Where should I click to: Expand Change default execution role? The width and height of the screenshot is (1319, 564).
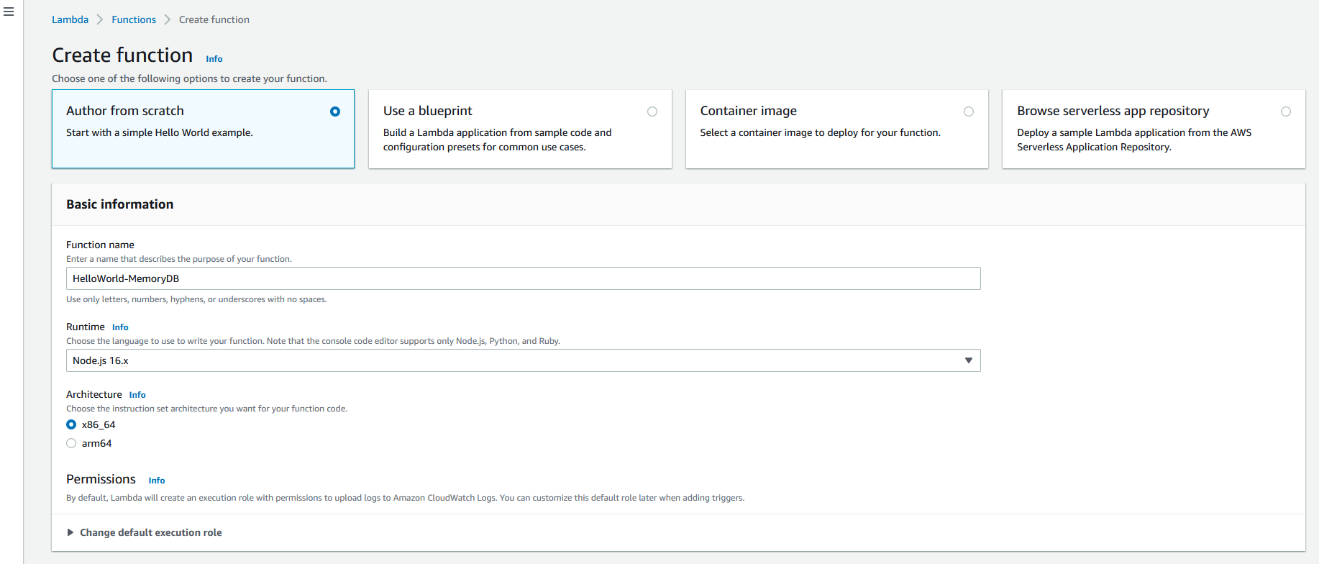click(x=150, y=533)
